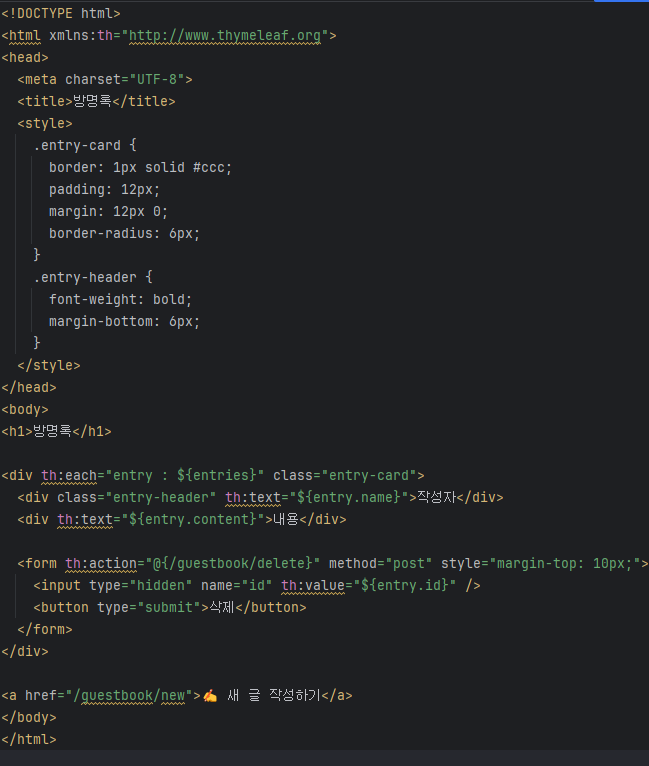Click the hidden input's th:value attribute

(x=313, y=585)
